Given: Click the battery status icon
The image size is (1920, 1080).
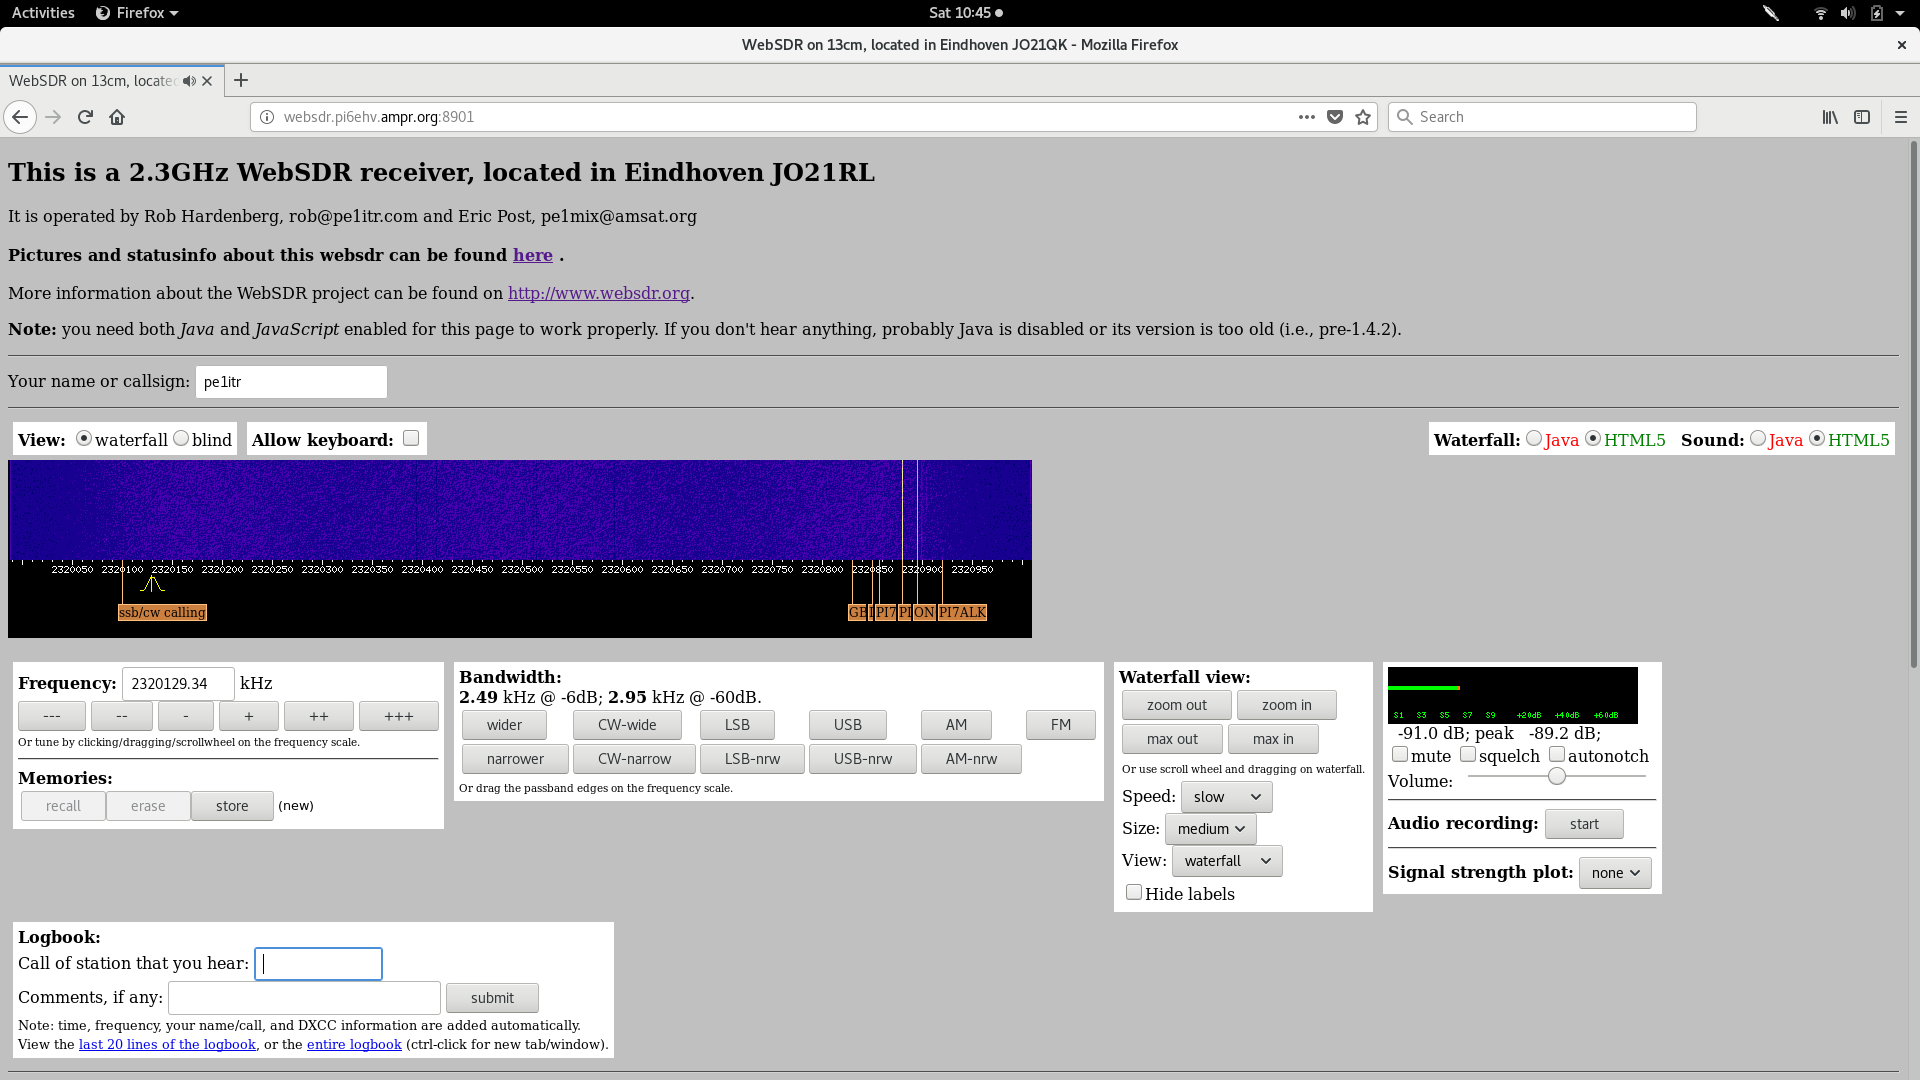Looking at the screenshot, I should pos(1877,13).
